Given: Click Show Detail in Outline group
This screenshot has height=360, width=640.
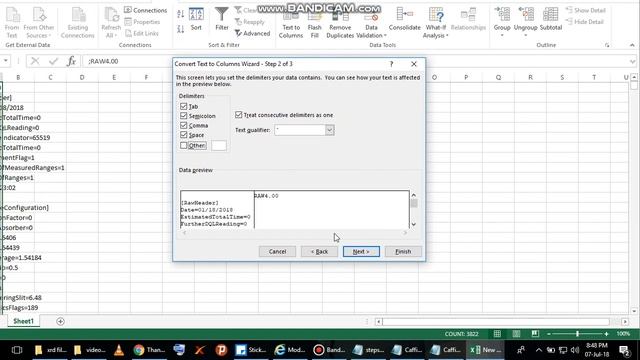Looking at the screenshot, I should [x=586, y=10].
